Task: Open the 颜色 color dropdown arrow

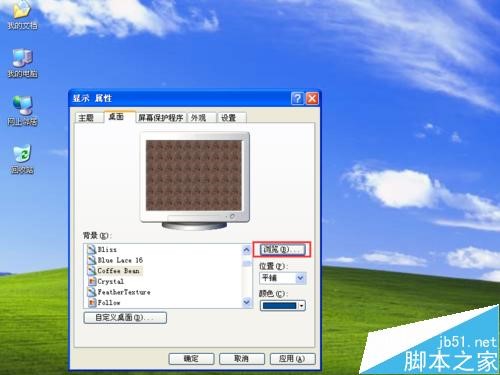Action: point(301,305)
